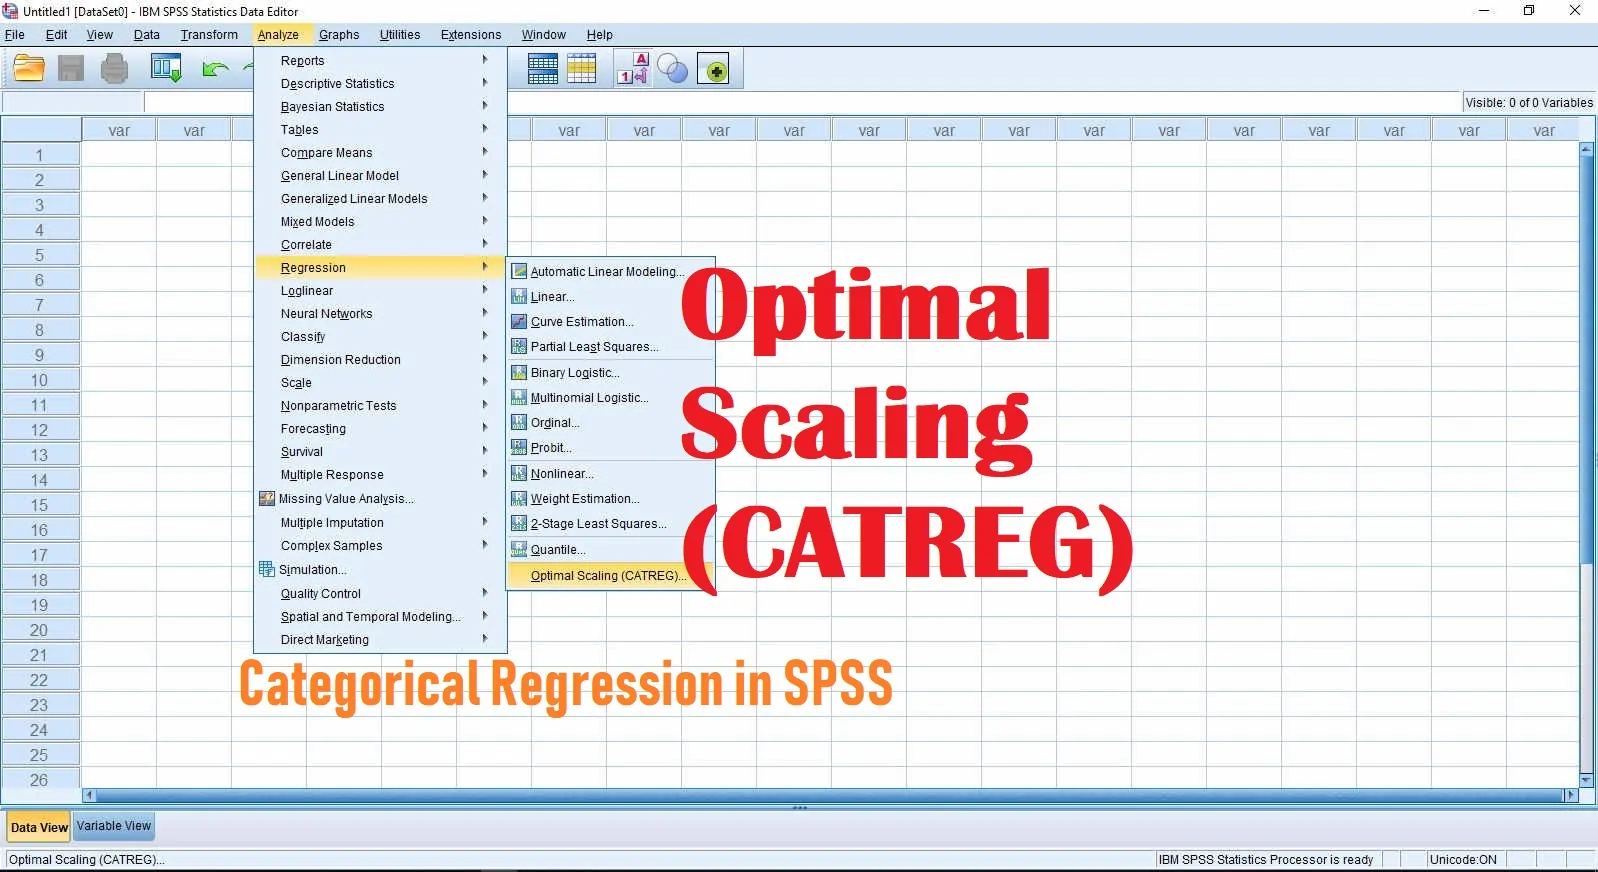
Task: Click the vertical scrollbar down arrow
Action: point(1586,780)
